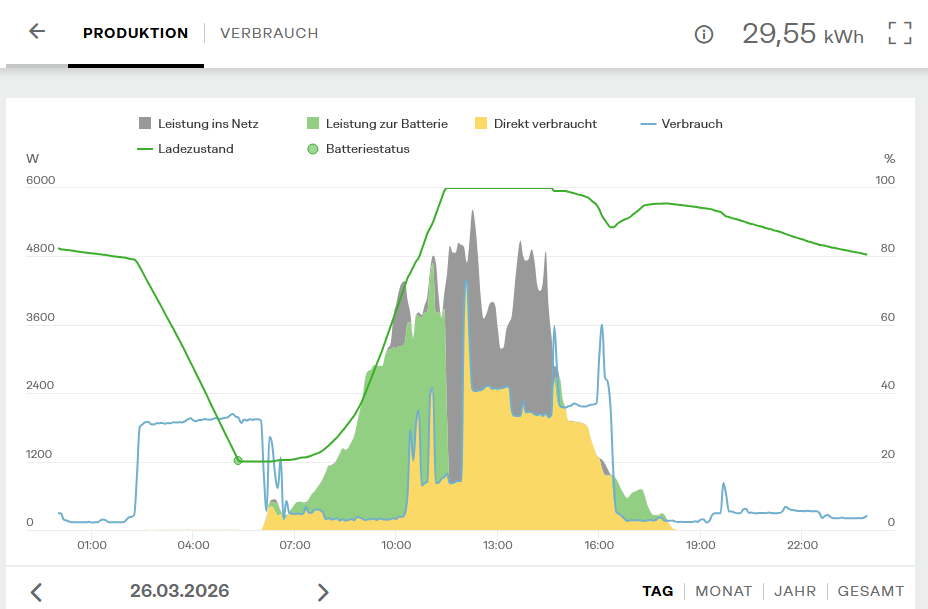Toggle the Ladezustand line legend

[x=185, y=149]
